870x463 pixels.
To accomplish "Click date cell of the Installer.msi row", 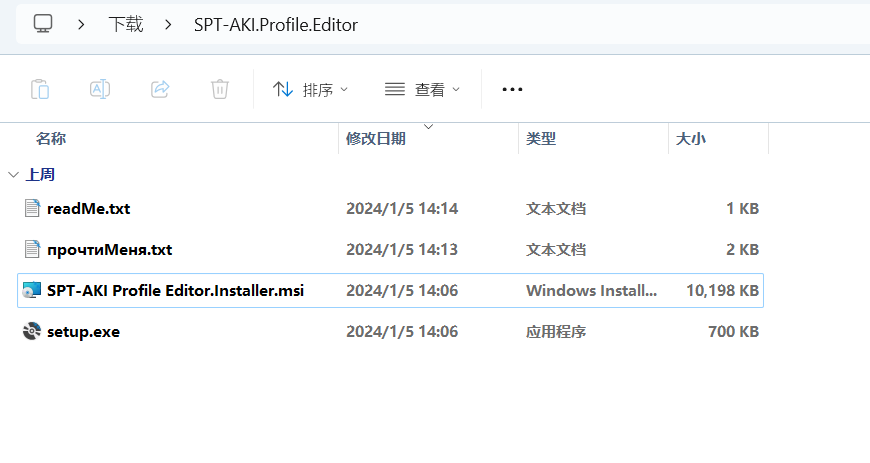I will click(x=402, y=290).
